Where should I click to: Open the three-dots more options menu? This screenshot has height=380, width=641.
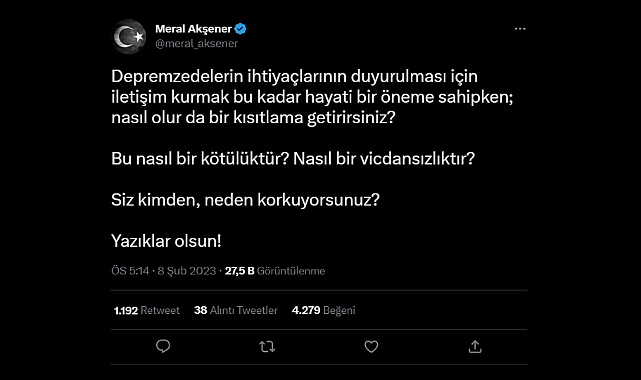coord(520,29)
